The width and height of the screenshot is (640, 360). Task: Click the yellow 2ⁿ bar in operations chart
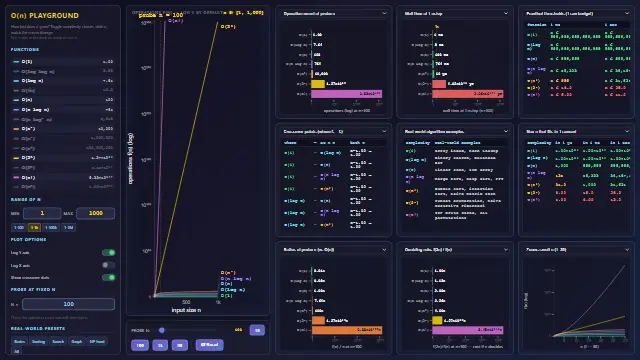click(318, 84)
